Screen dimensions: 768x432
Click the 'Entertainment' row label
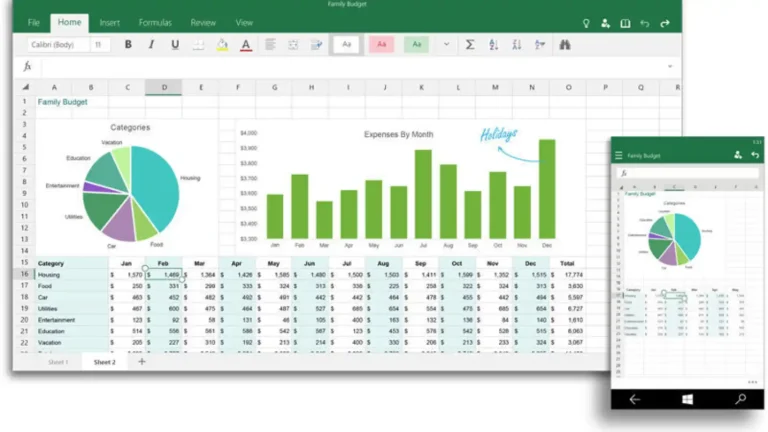point(56,320)
